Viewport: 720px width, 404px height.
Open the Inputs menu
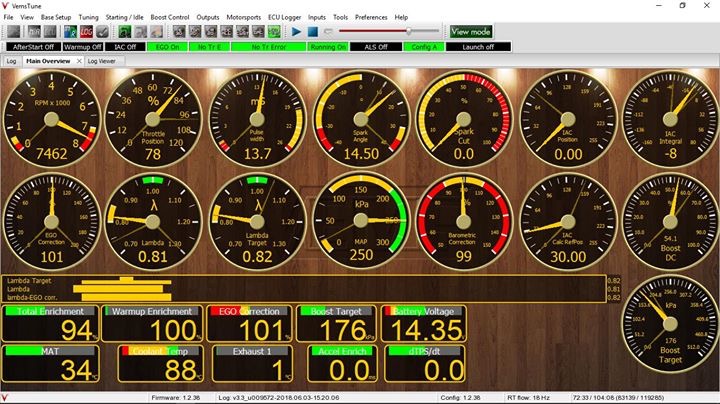pos(317,17)
